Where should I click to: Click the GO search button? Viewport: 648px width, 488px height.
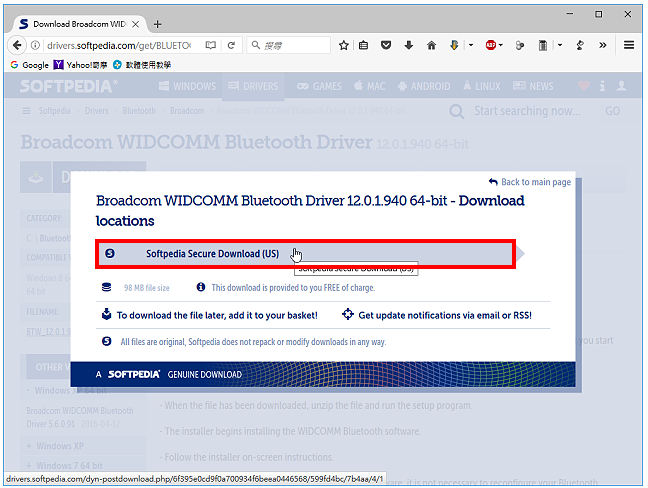click(612, 111)
